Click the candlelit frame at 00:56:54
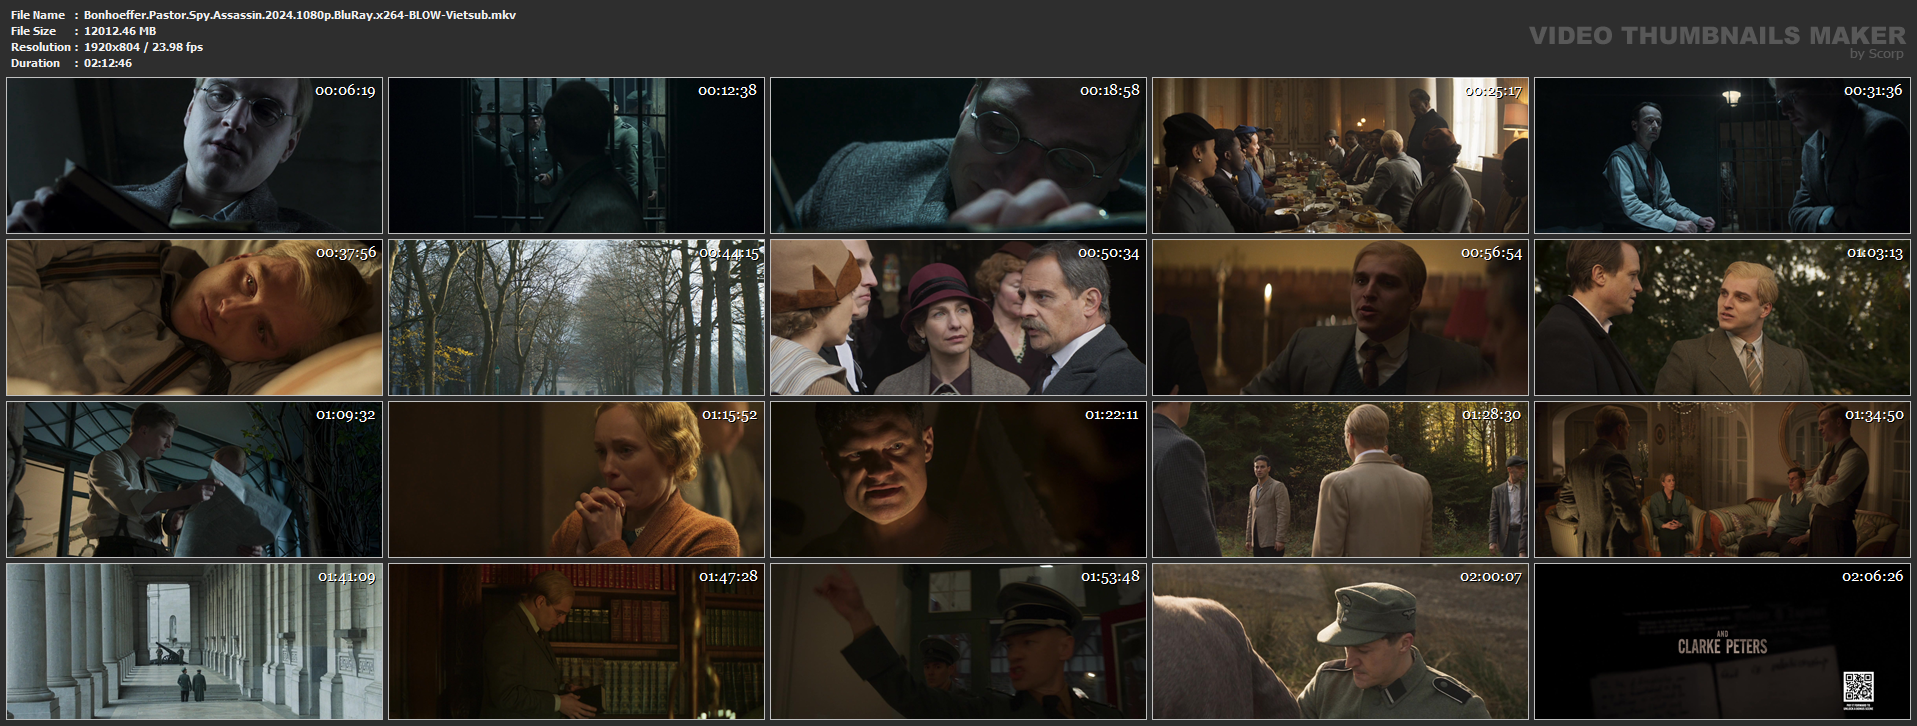The width and height of the screenshot is (1917, 726). 1340,318
